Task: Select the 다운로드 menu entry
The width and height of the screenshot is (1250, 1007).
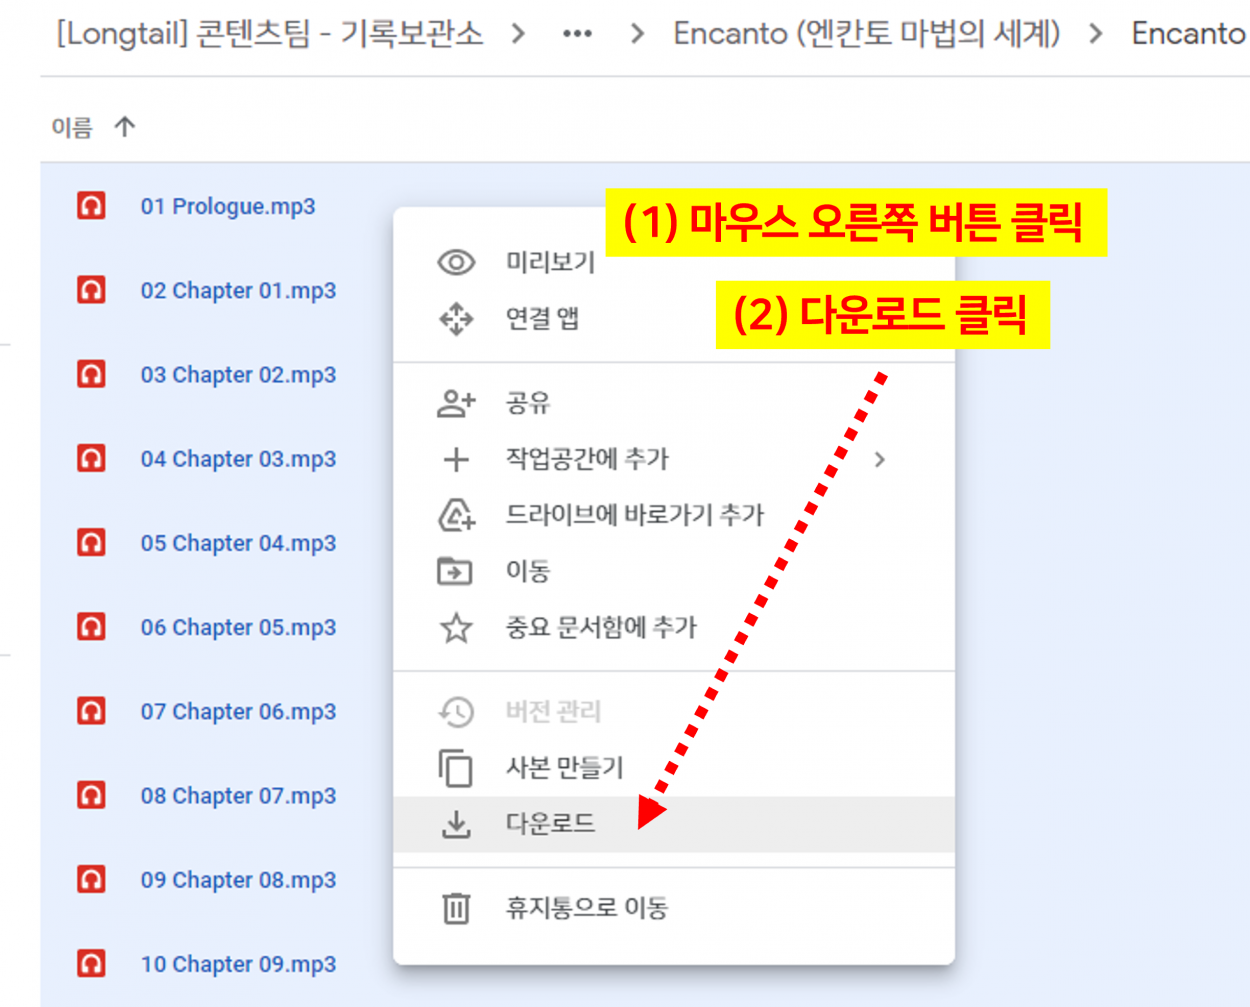Action: pos(550,824)
